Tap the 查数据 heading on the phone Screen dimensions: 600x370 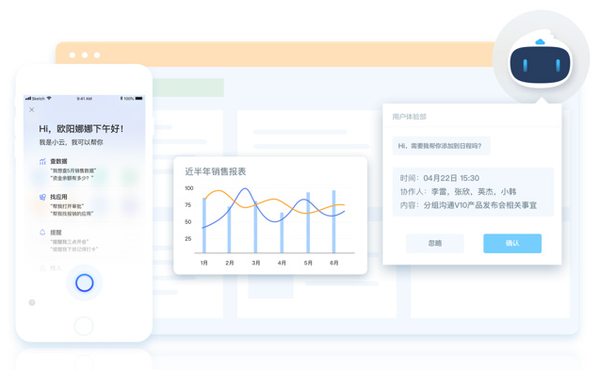(59, 161)
